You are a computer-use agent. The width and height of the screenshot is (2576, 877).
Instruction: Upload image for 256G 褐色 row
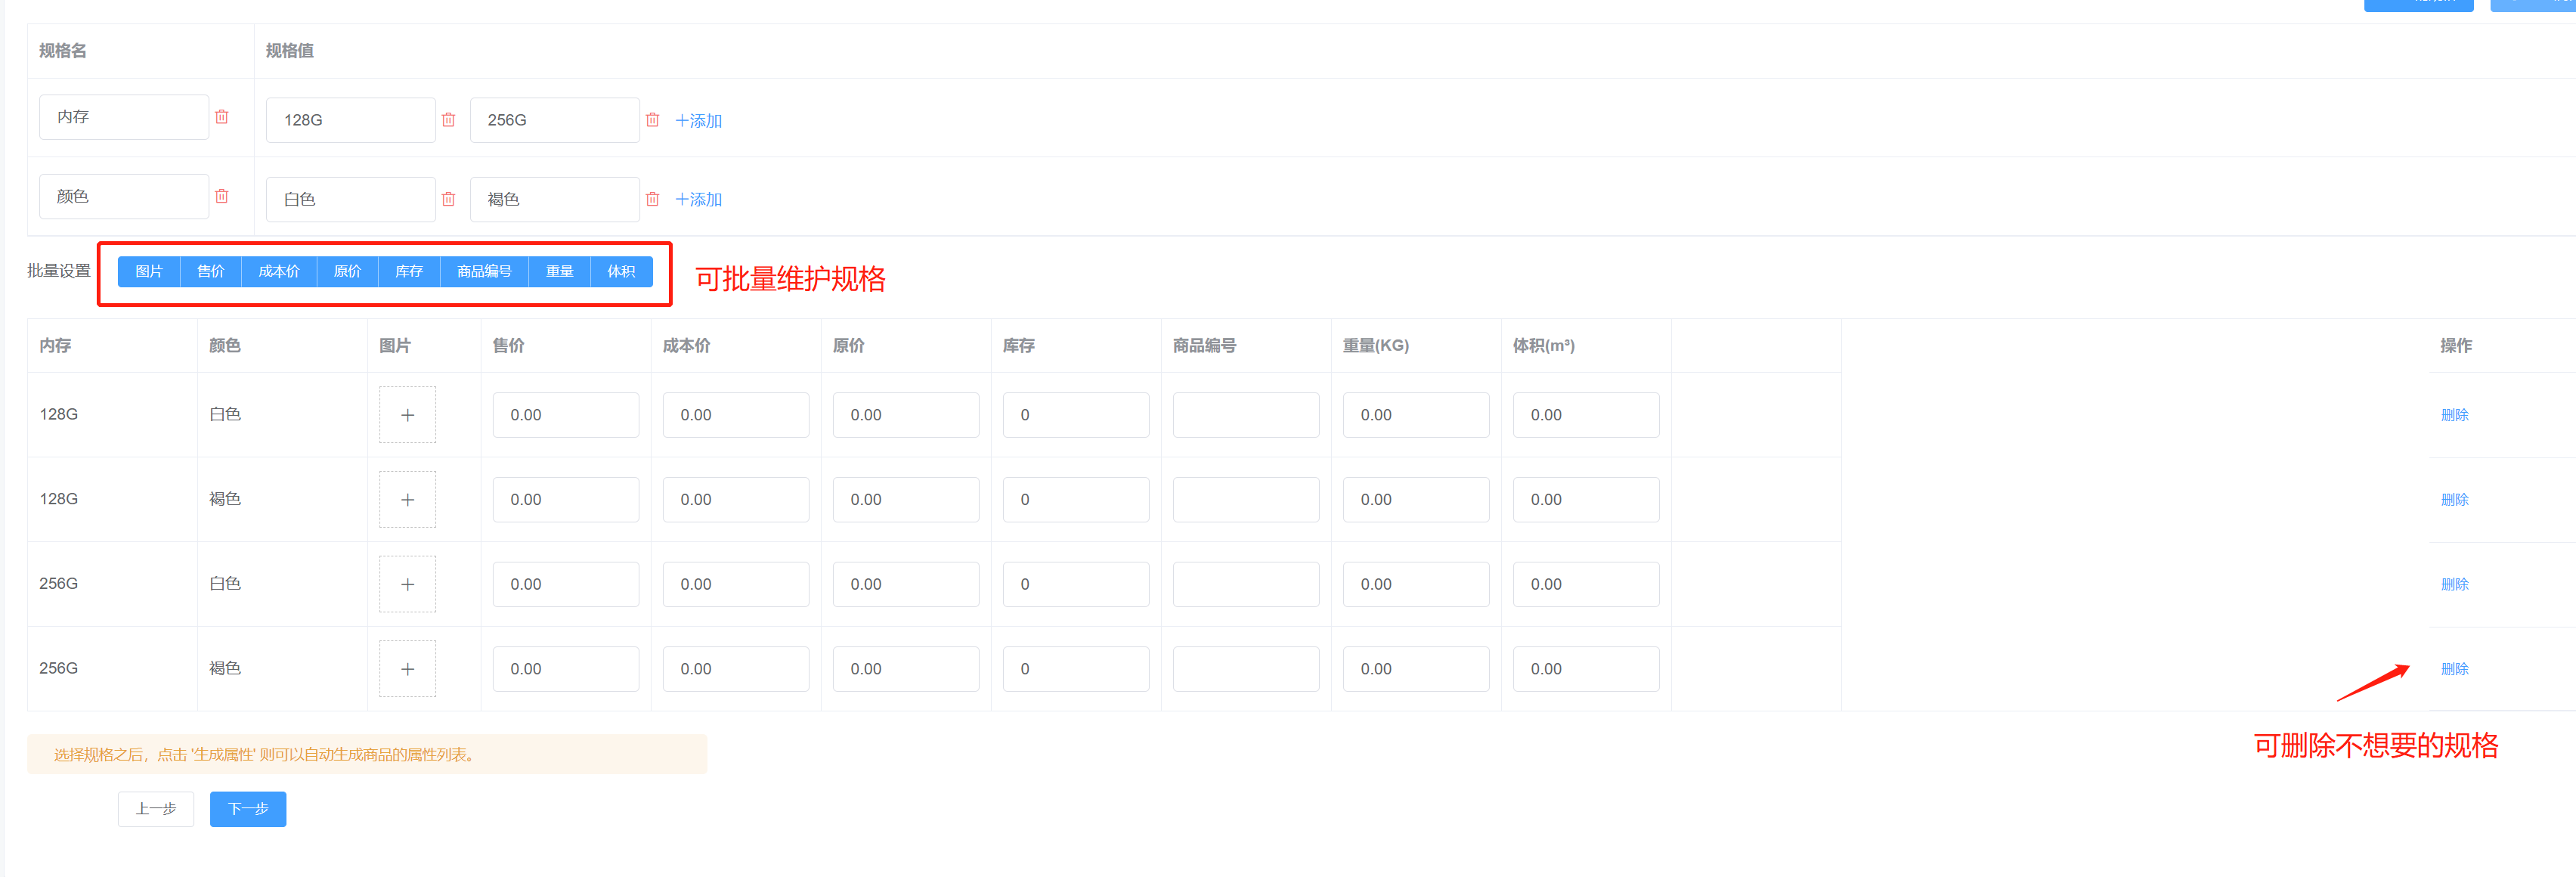[x=407, y=669]
